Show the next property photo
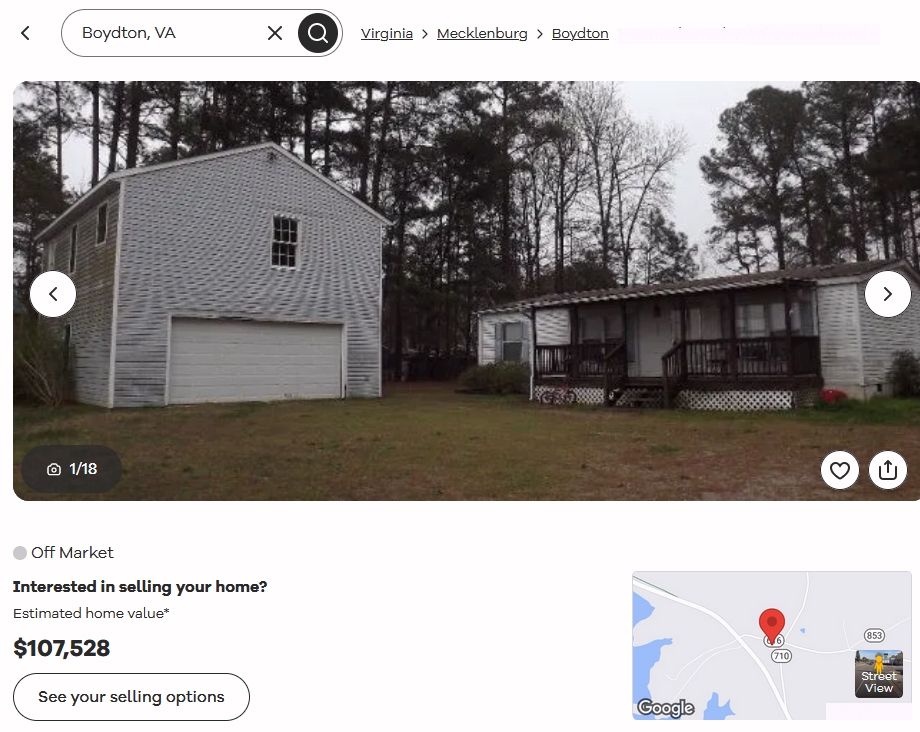The image size is (920, 732). click(888, 294)
